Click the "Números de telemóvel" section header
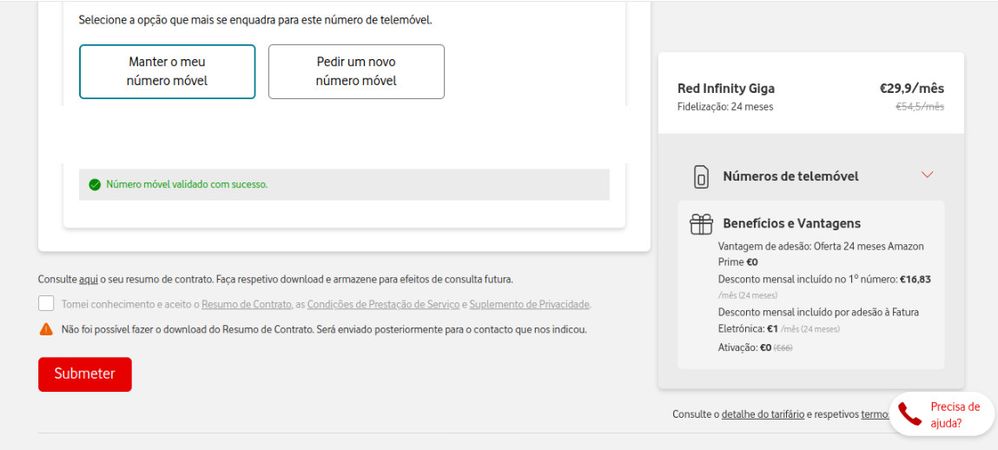 (x=790, y=177)
